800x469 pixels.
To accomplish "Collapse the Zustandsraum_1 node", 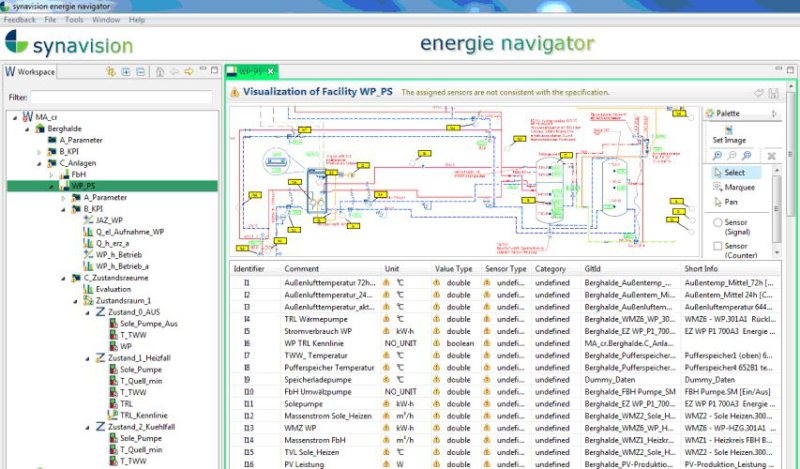I will coord(76,301).
